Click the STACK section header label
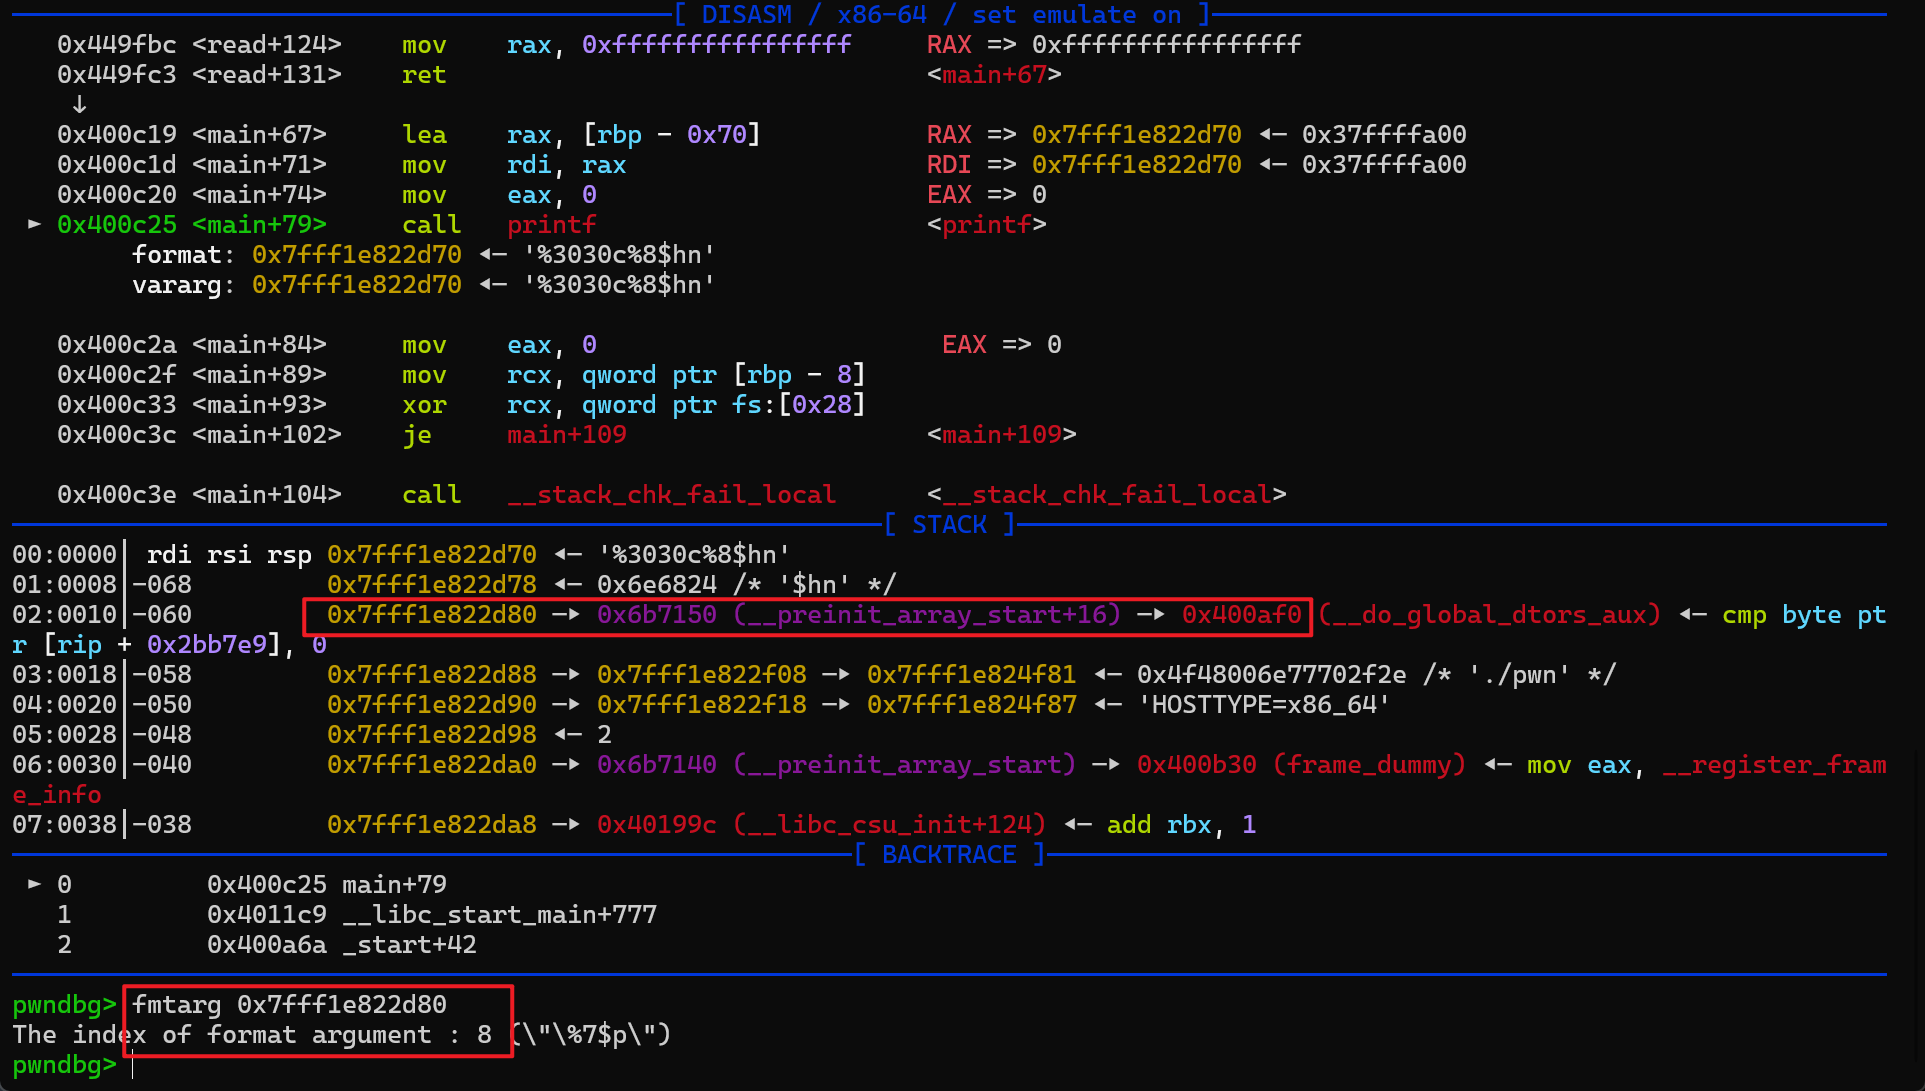Screen dimensions: 1925x1091 click(949, 524)
